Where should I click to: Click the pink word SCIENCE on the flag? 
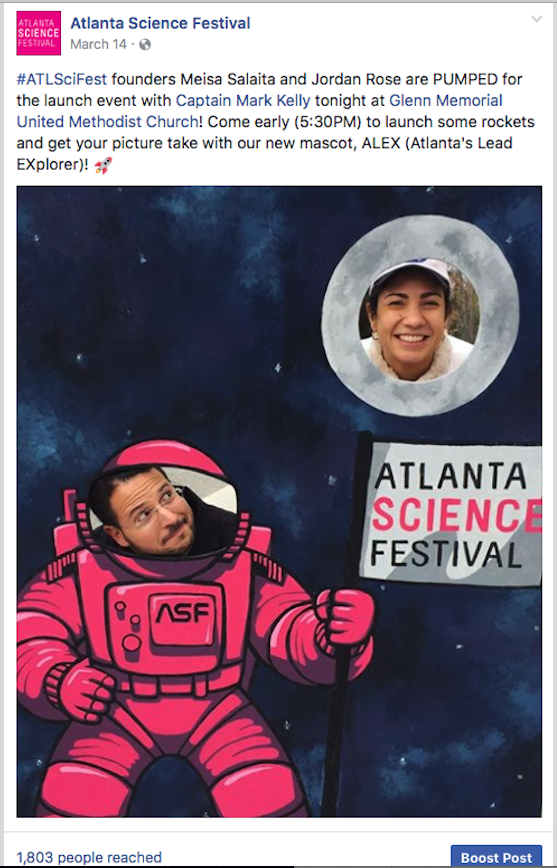coord(457,515)
